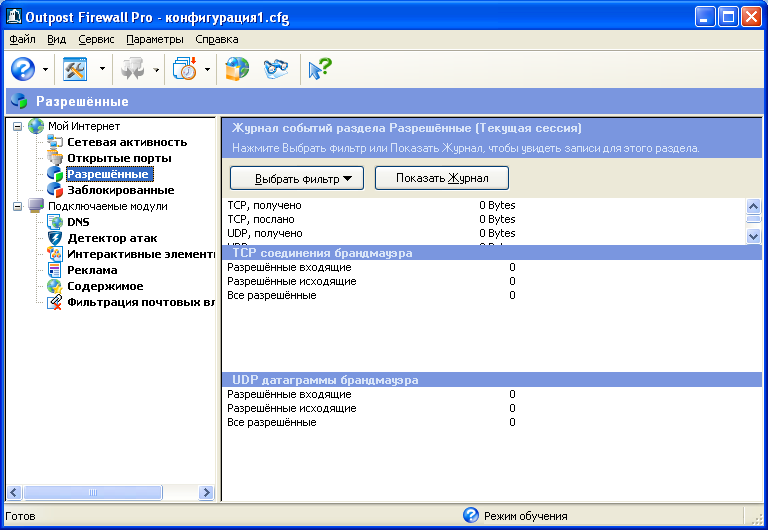Select Разрешённые tree item
Image resolution: width=768 pixels, height=530 pixels.
pos(108,174)
